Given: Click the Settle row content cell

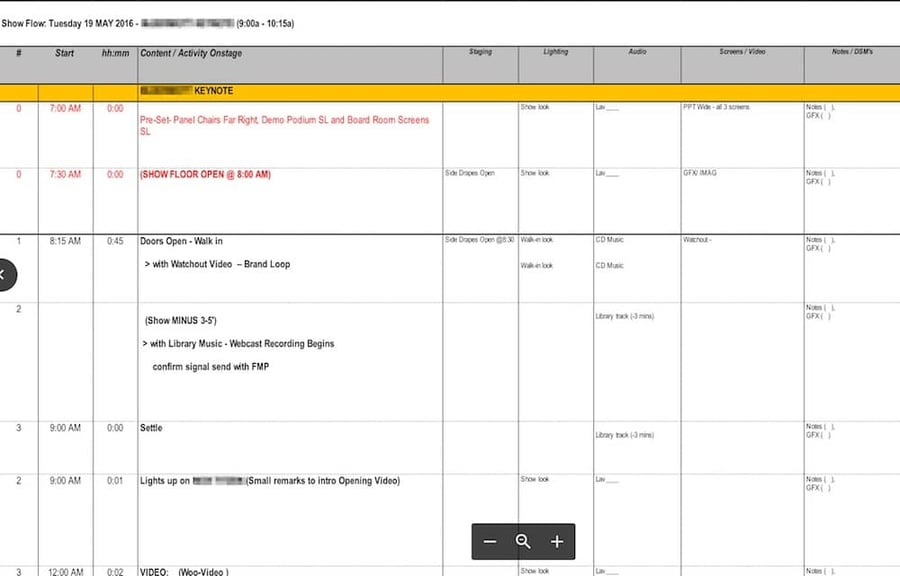Looking at the screenshot, I should point(150,427).
